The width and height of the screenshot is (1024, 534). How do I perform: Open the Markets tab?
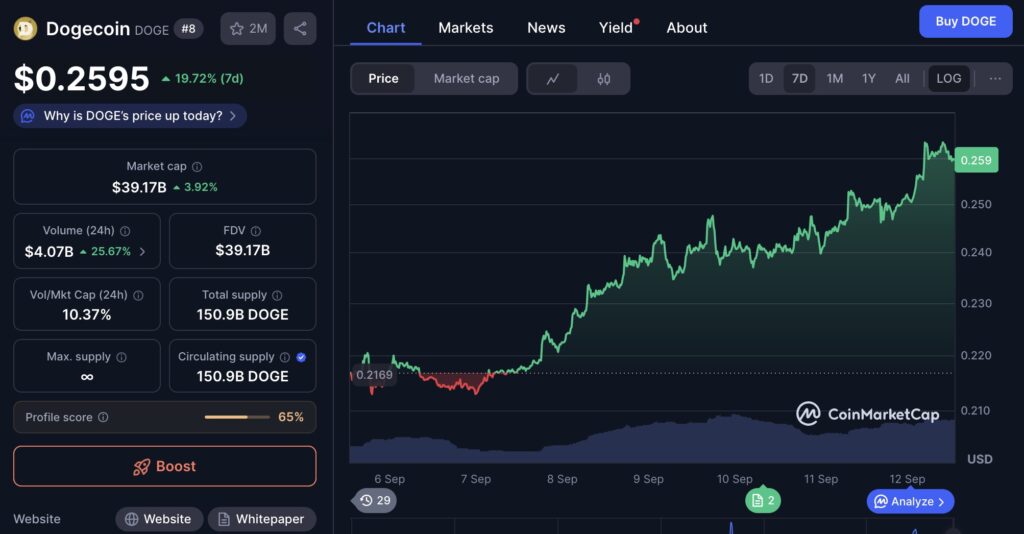click(x=466, y=28)
